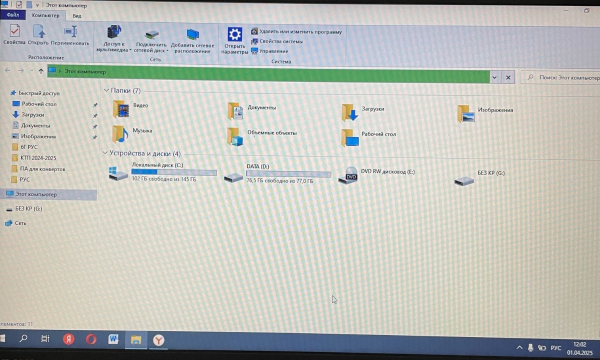
Task: Open КТП 2024-2025 sidebar folder
Action: pos(34,158)
